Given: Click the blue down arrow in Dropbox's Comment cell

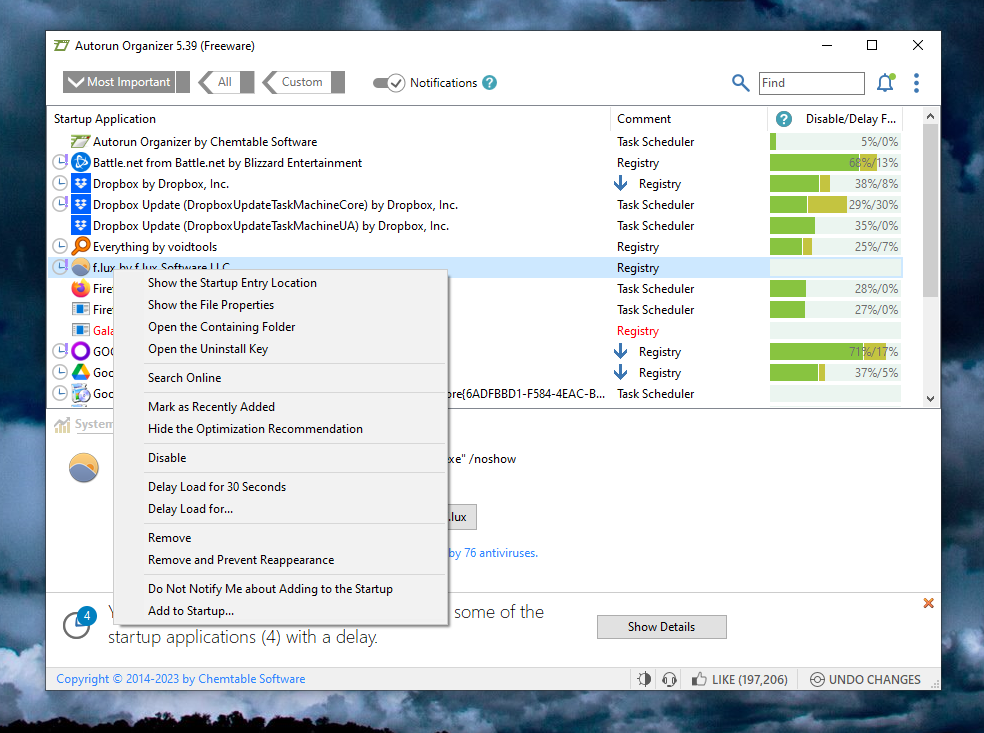Looking at the screenshot, I should [x=621, y=183].
